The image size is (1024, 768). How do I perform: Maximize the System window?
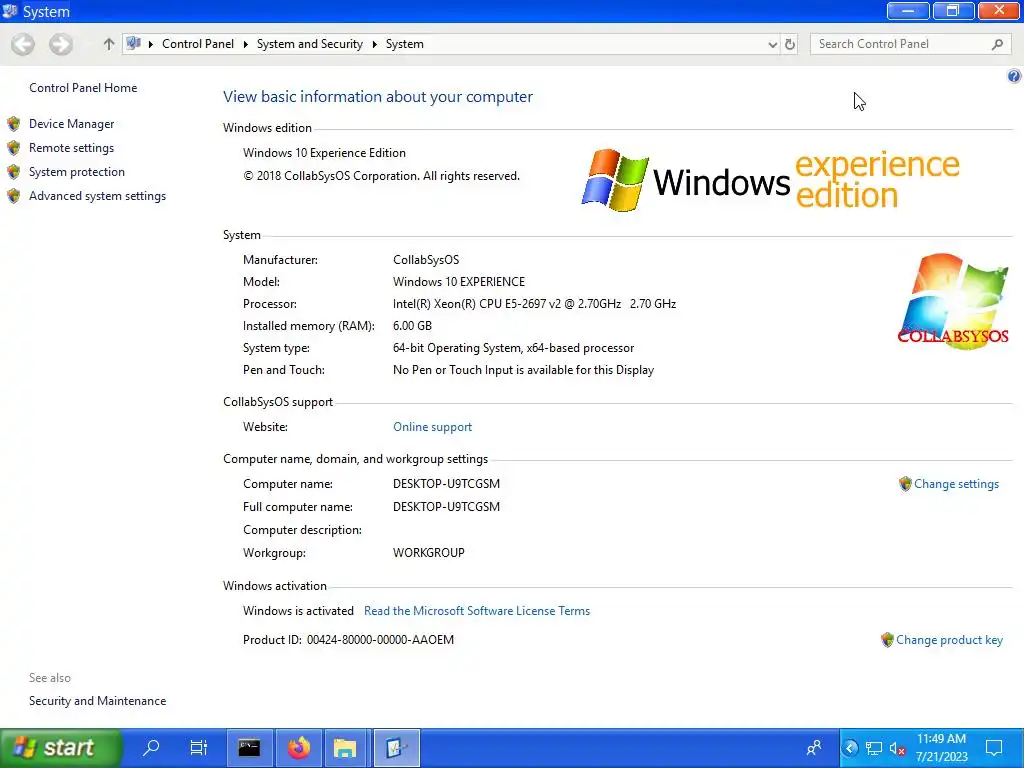pos(953,10)
